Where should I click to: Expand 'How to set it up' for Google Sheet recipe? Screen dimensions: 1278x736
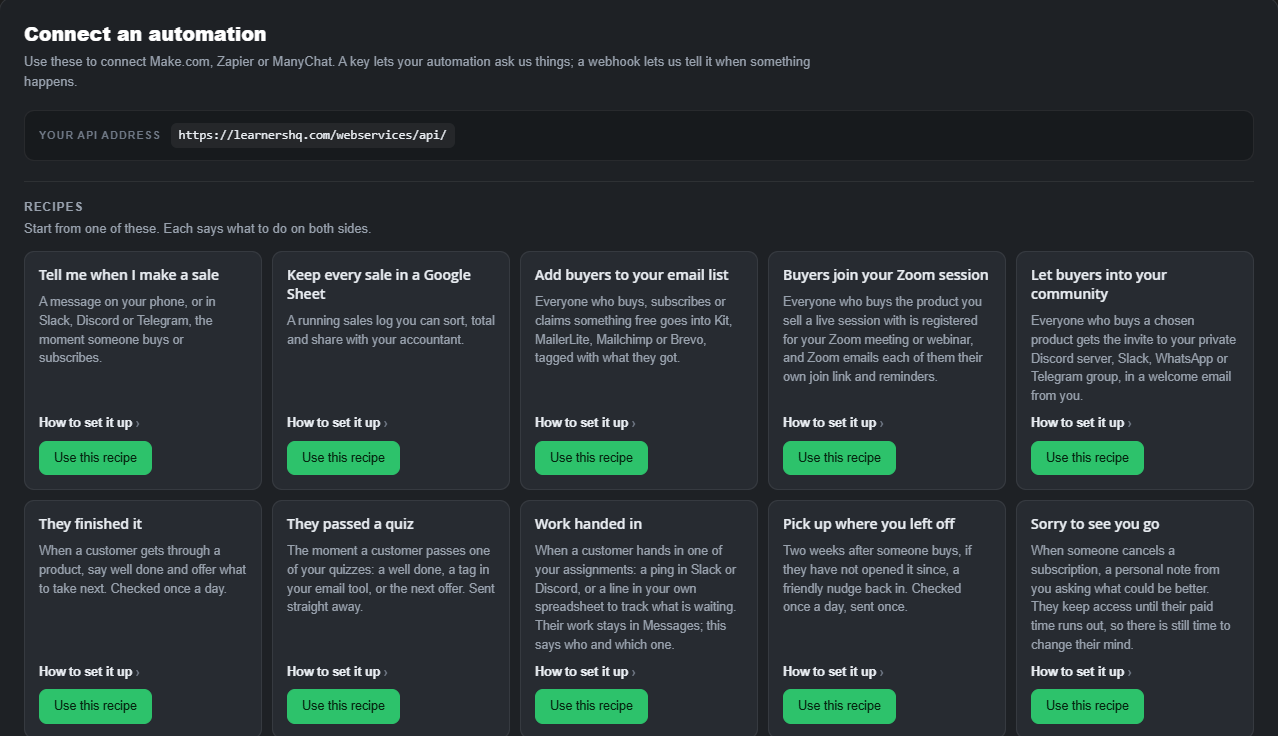click(x=337, y=423)
